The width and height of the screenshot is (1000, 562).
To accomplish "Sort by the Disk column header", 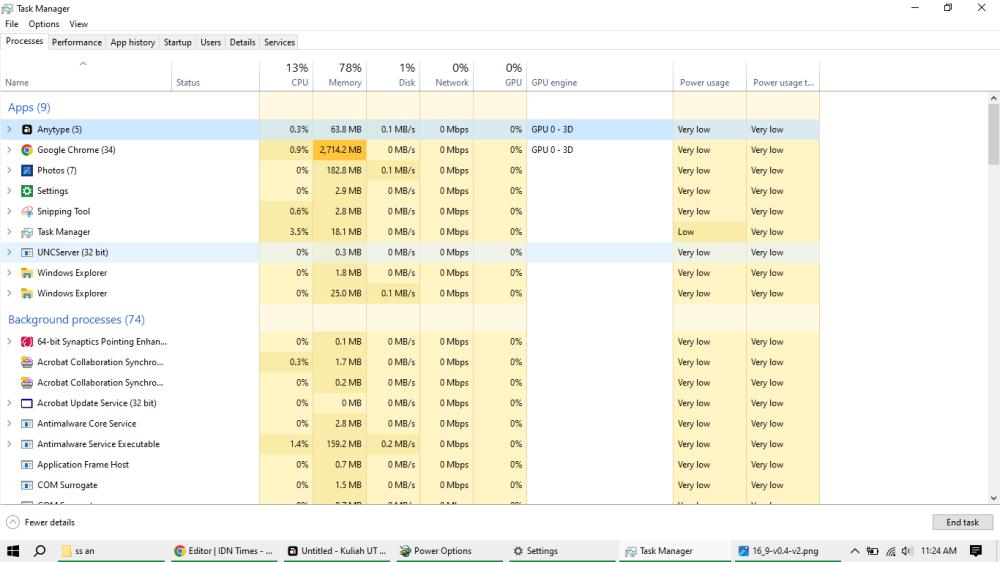I will click(x=393, y=75).
